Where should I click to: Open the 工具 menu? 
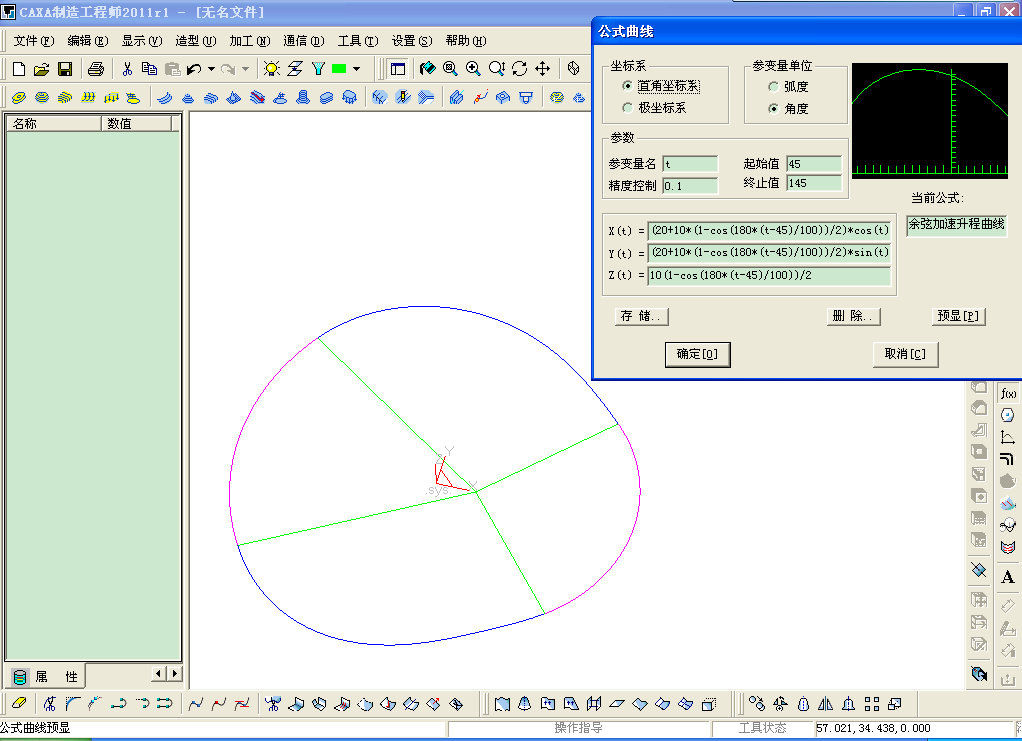click(358, 40)
